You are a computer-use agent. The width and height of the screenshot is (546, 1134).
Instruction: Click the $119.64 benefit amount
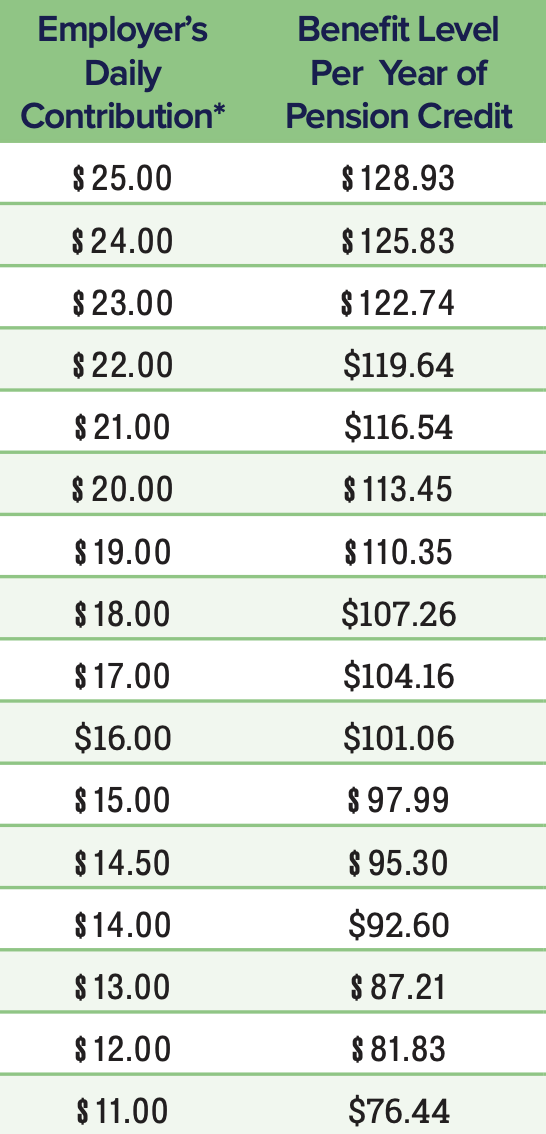(398, 364)
